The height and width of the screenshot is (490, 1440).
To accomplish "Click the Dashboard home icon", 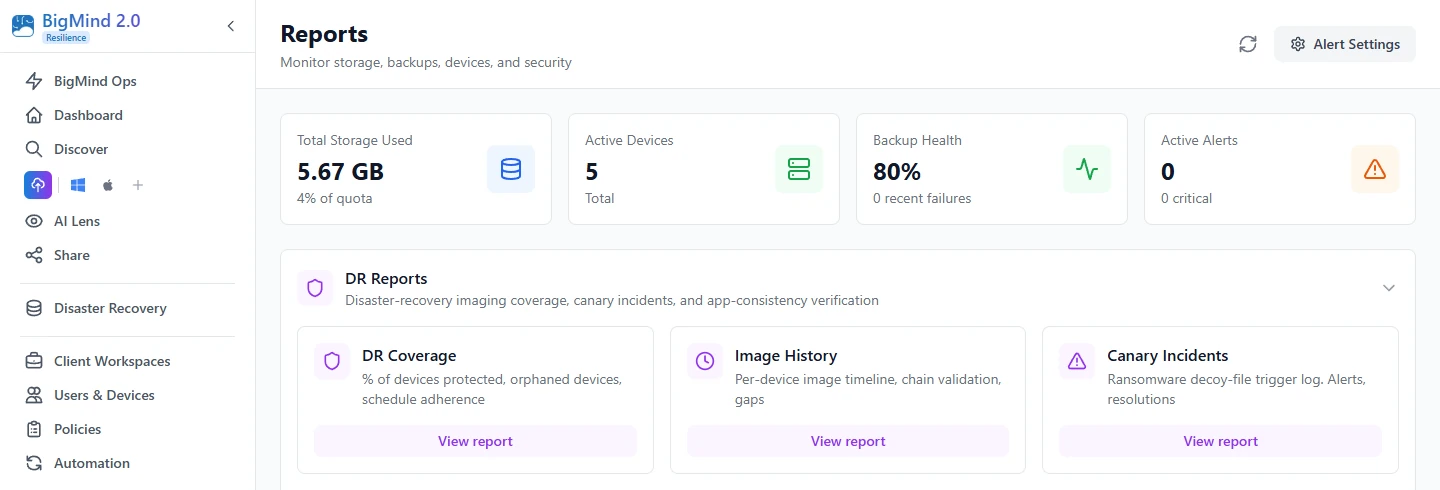I will tap(34, 115).
